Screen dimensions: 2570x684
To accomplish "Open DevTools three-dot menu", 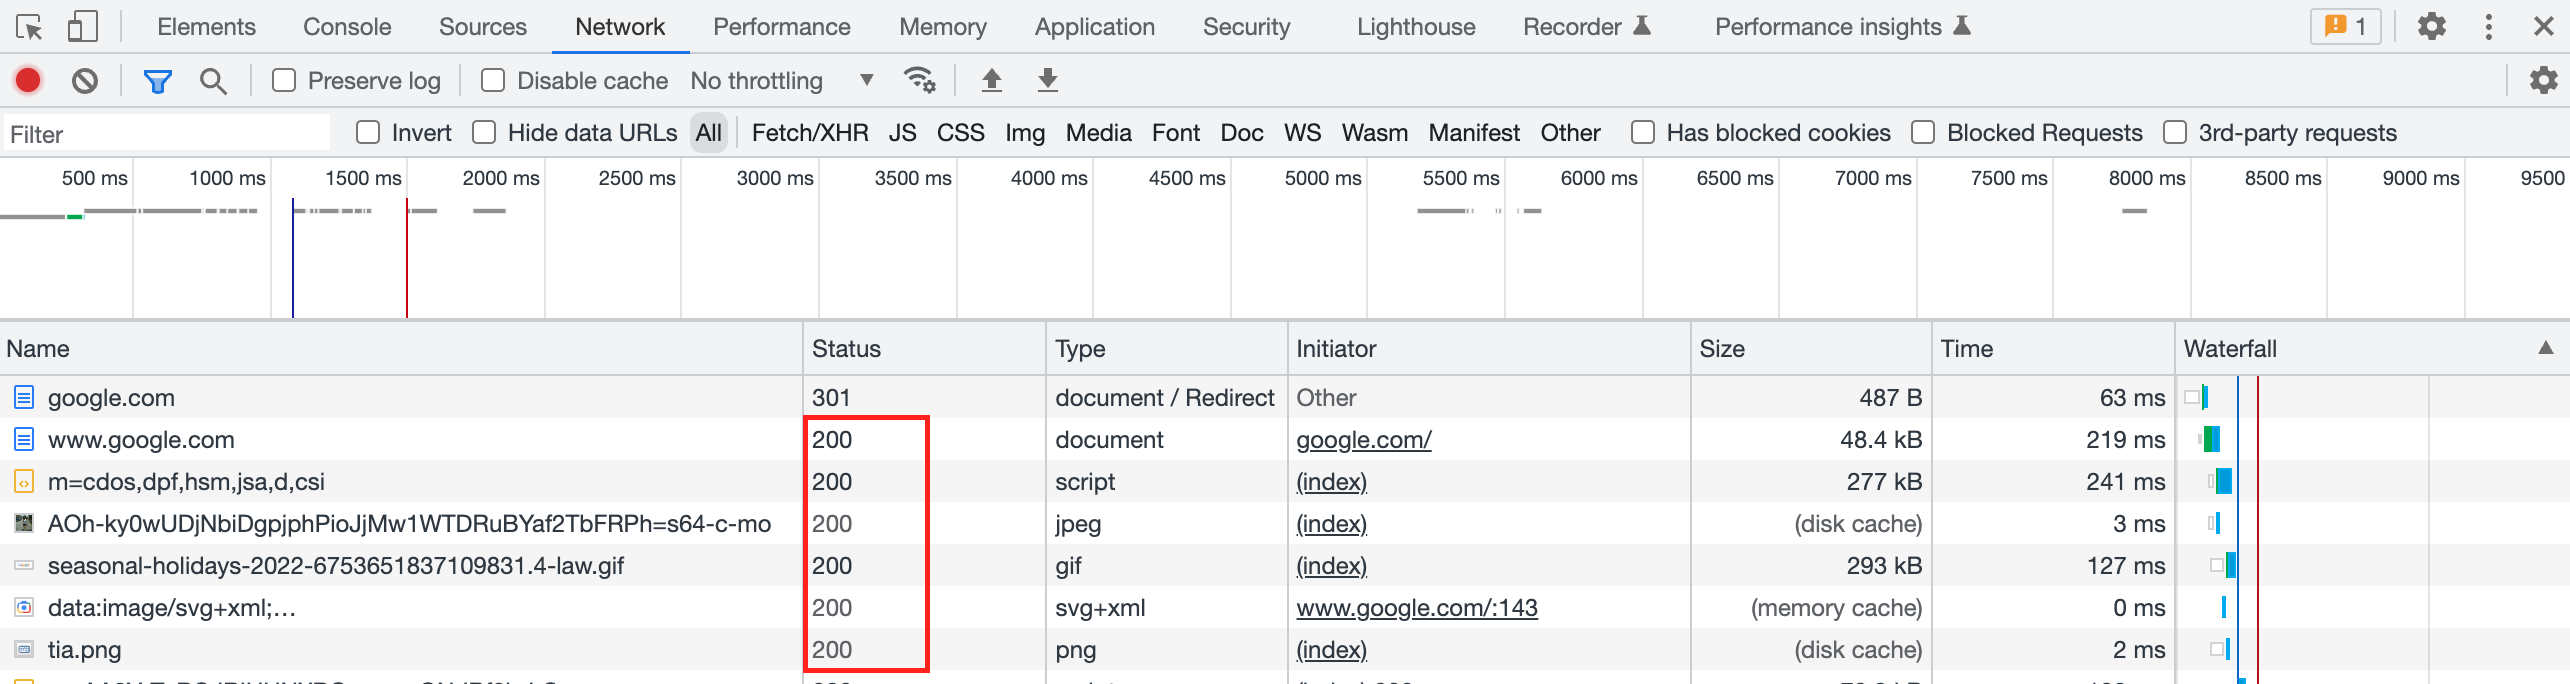I will (x=2488, y=26).
